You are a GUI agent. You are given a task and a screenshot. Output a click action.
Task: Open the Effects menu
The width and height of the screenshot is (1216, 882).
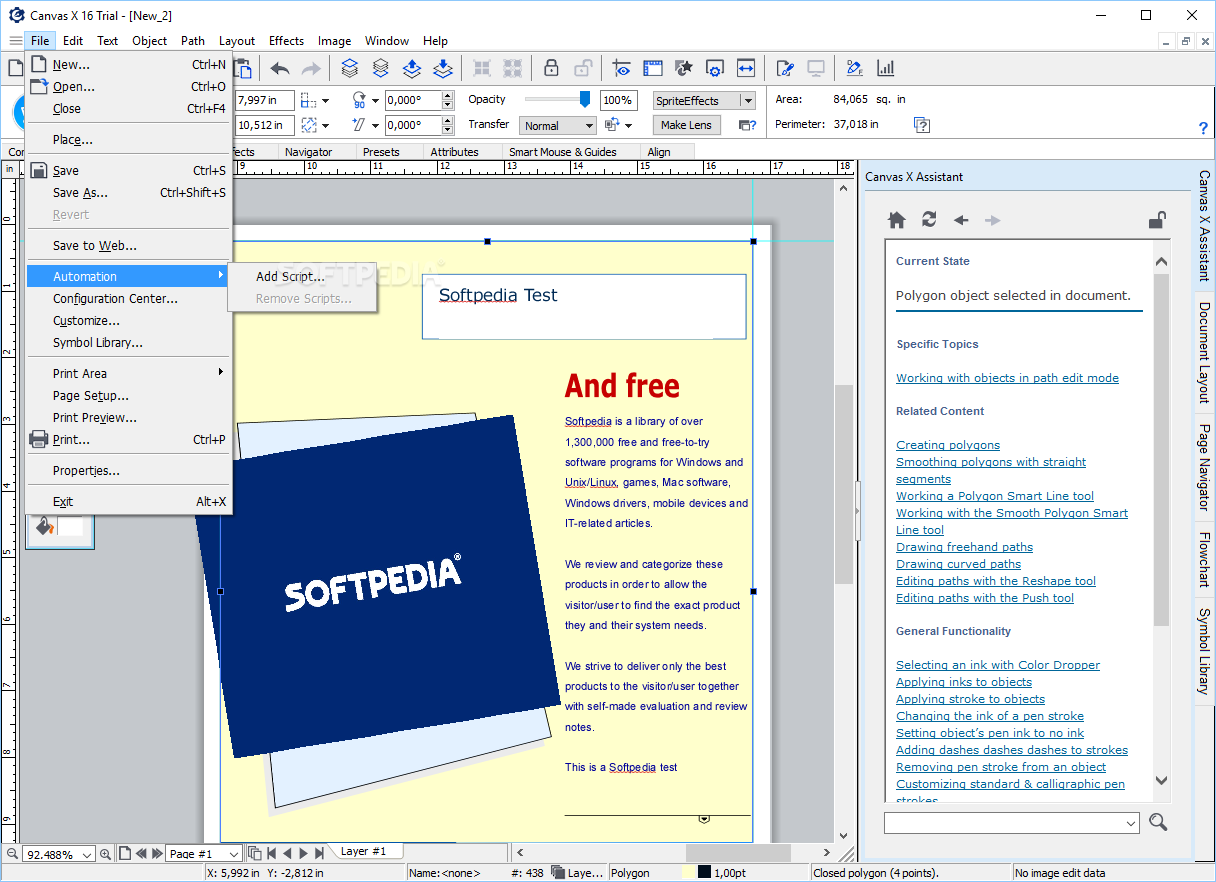click(286, 41)
